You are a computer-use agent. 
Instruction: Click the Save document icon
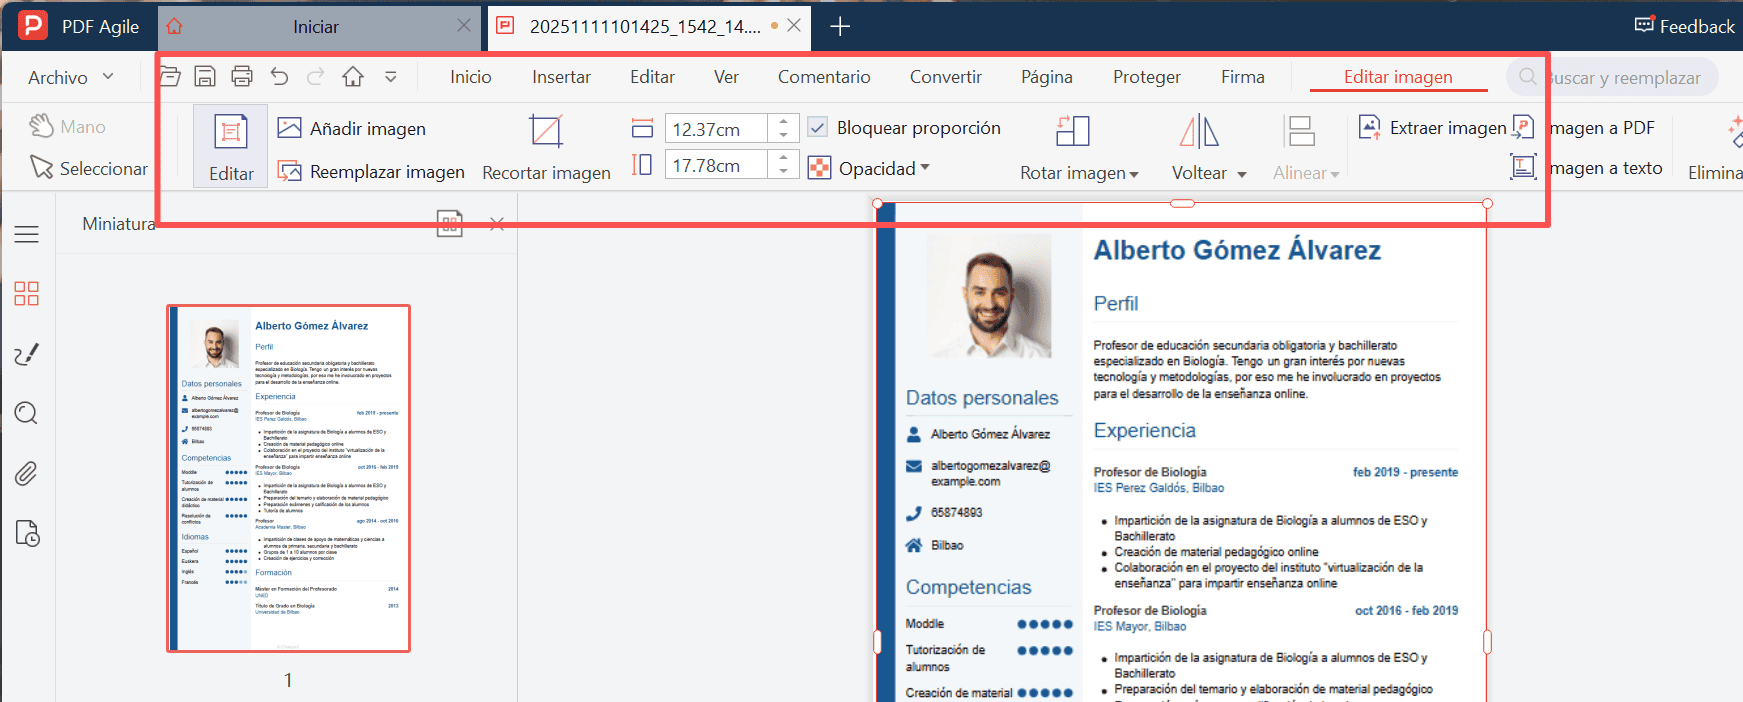point(205,76)
